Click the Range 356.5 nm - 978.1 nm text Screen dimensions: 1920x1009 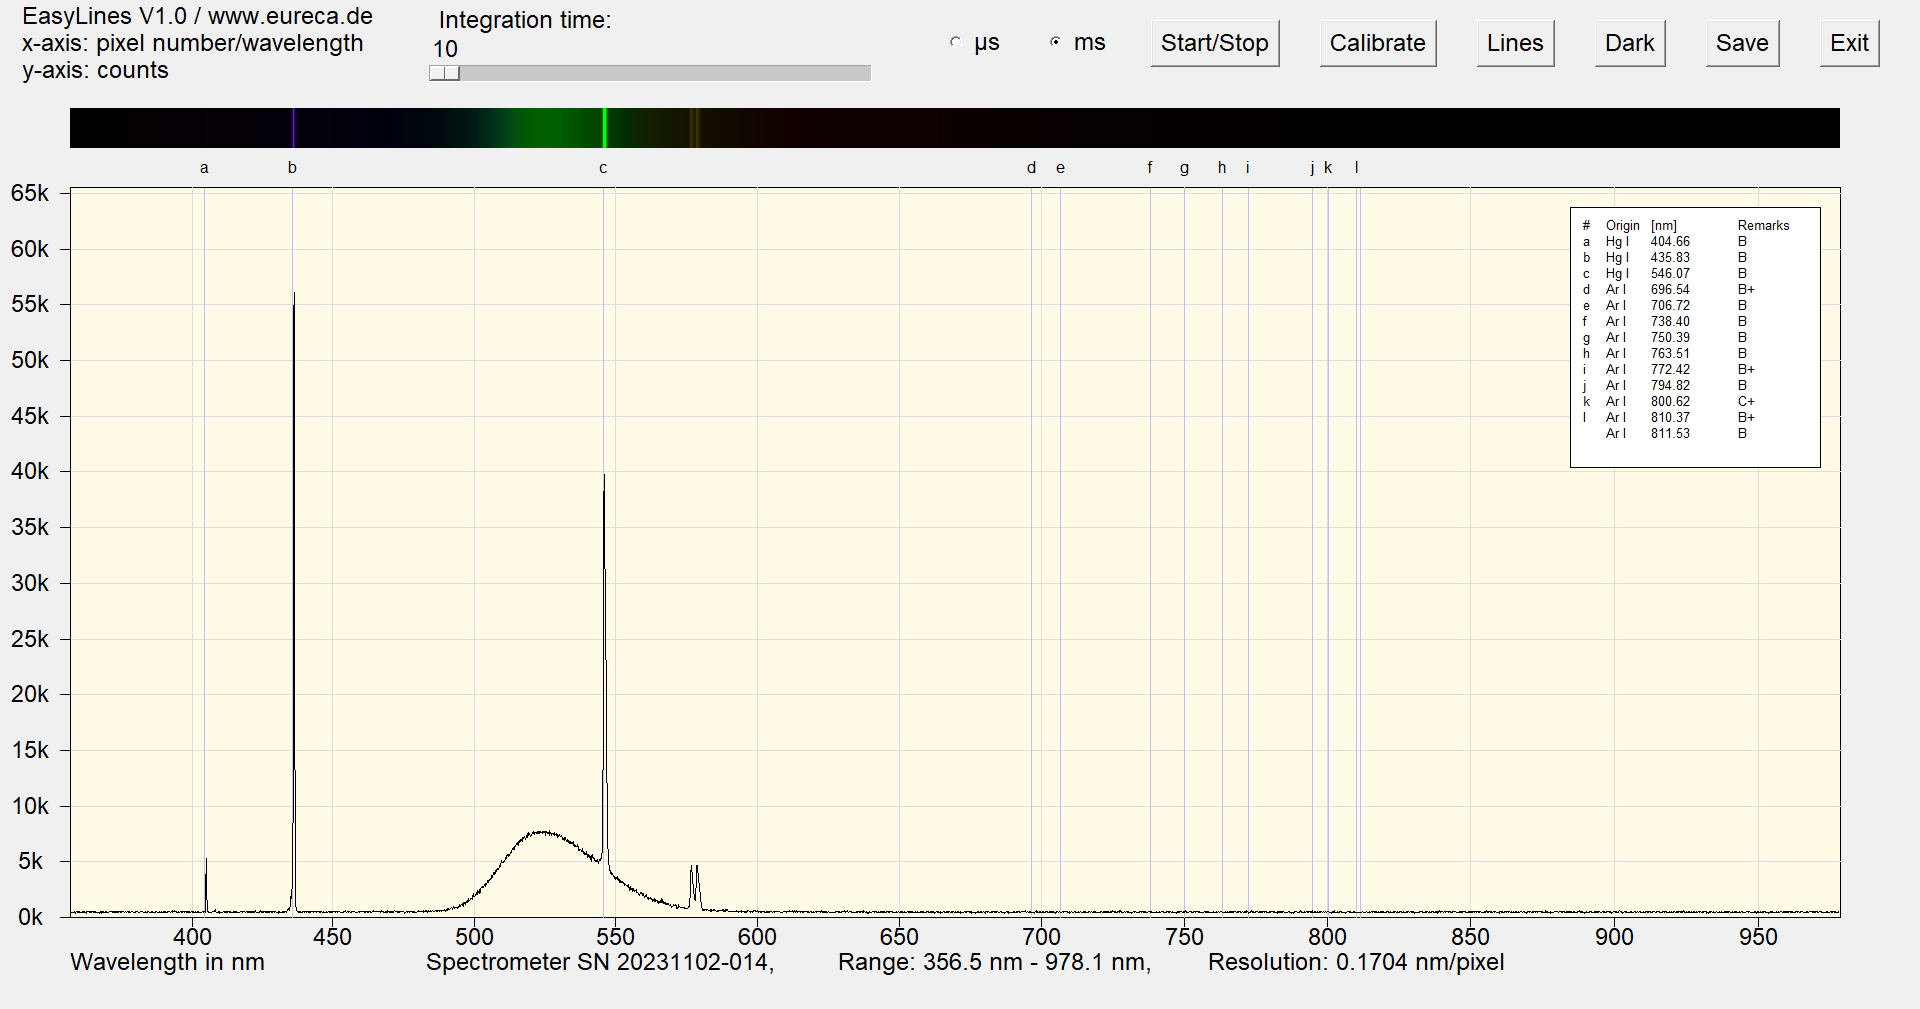[x=994, y=963]
